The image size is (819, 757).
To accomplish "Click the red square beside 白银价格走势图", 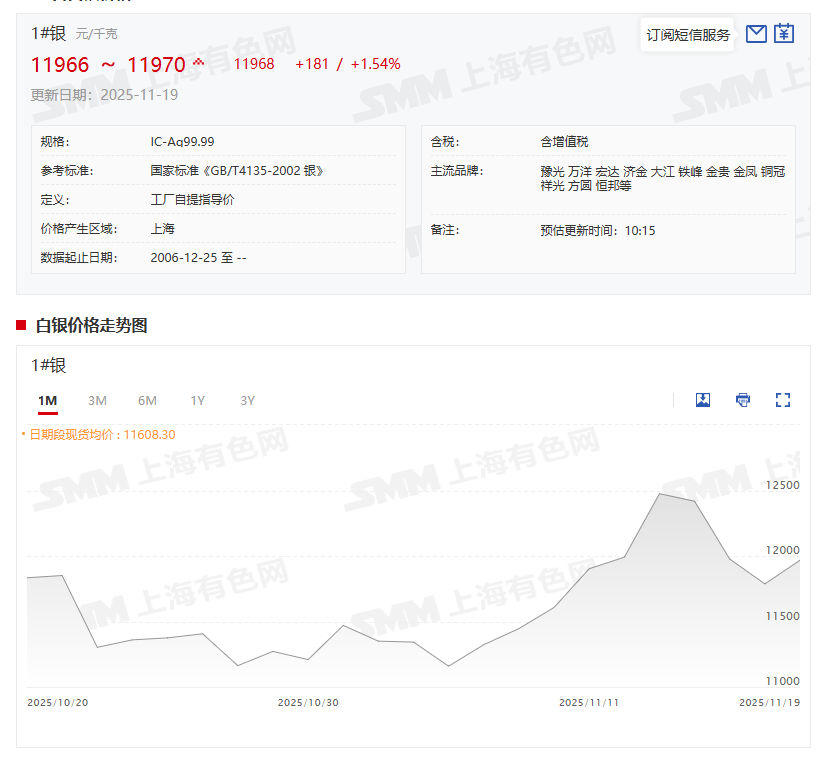I will pyautogui.click(x=21, y=325).
